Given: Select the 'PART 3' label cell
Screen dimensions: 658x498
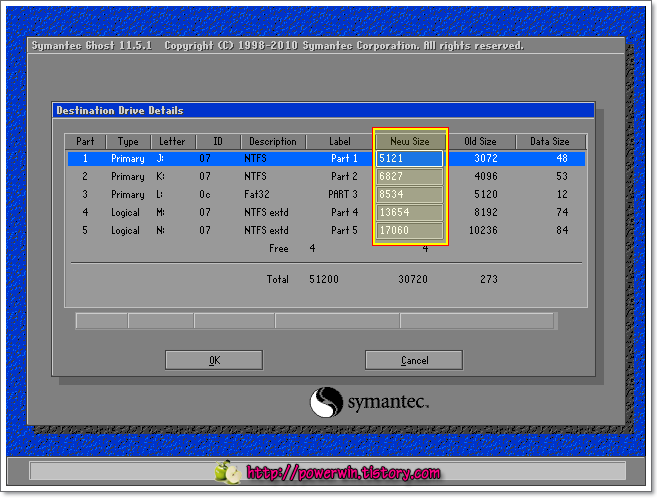Looking at the screenshot, I should pyautogui.click(x=343, y=194).
